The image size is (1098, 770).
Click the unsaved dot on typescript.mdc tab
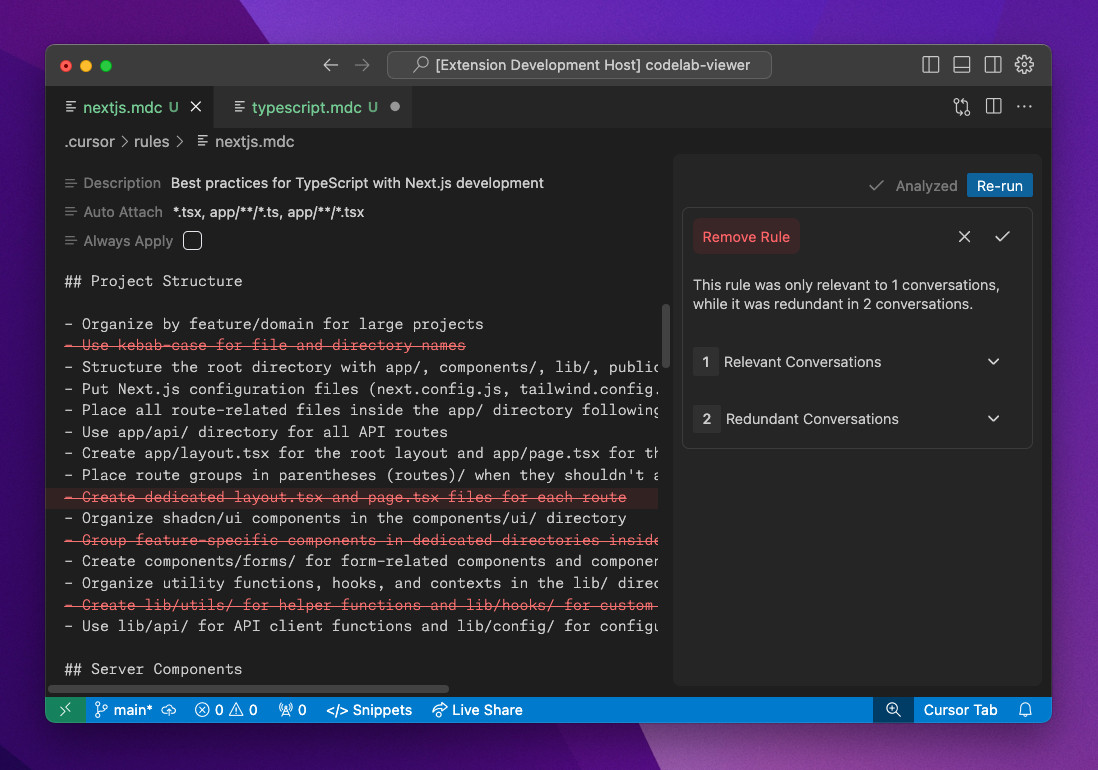395,106
